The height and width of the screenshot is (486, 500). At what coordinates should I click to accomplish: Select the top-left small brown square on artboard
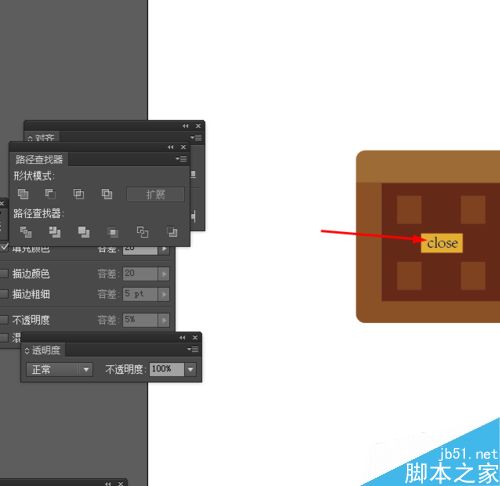click(409, 210)
